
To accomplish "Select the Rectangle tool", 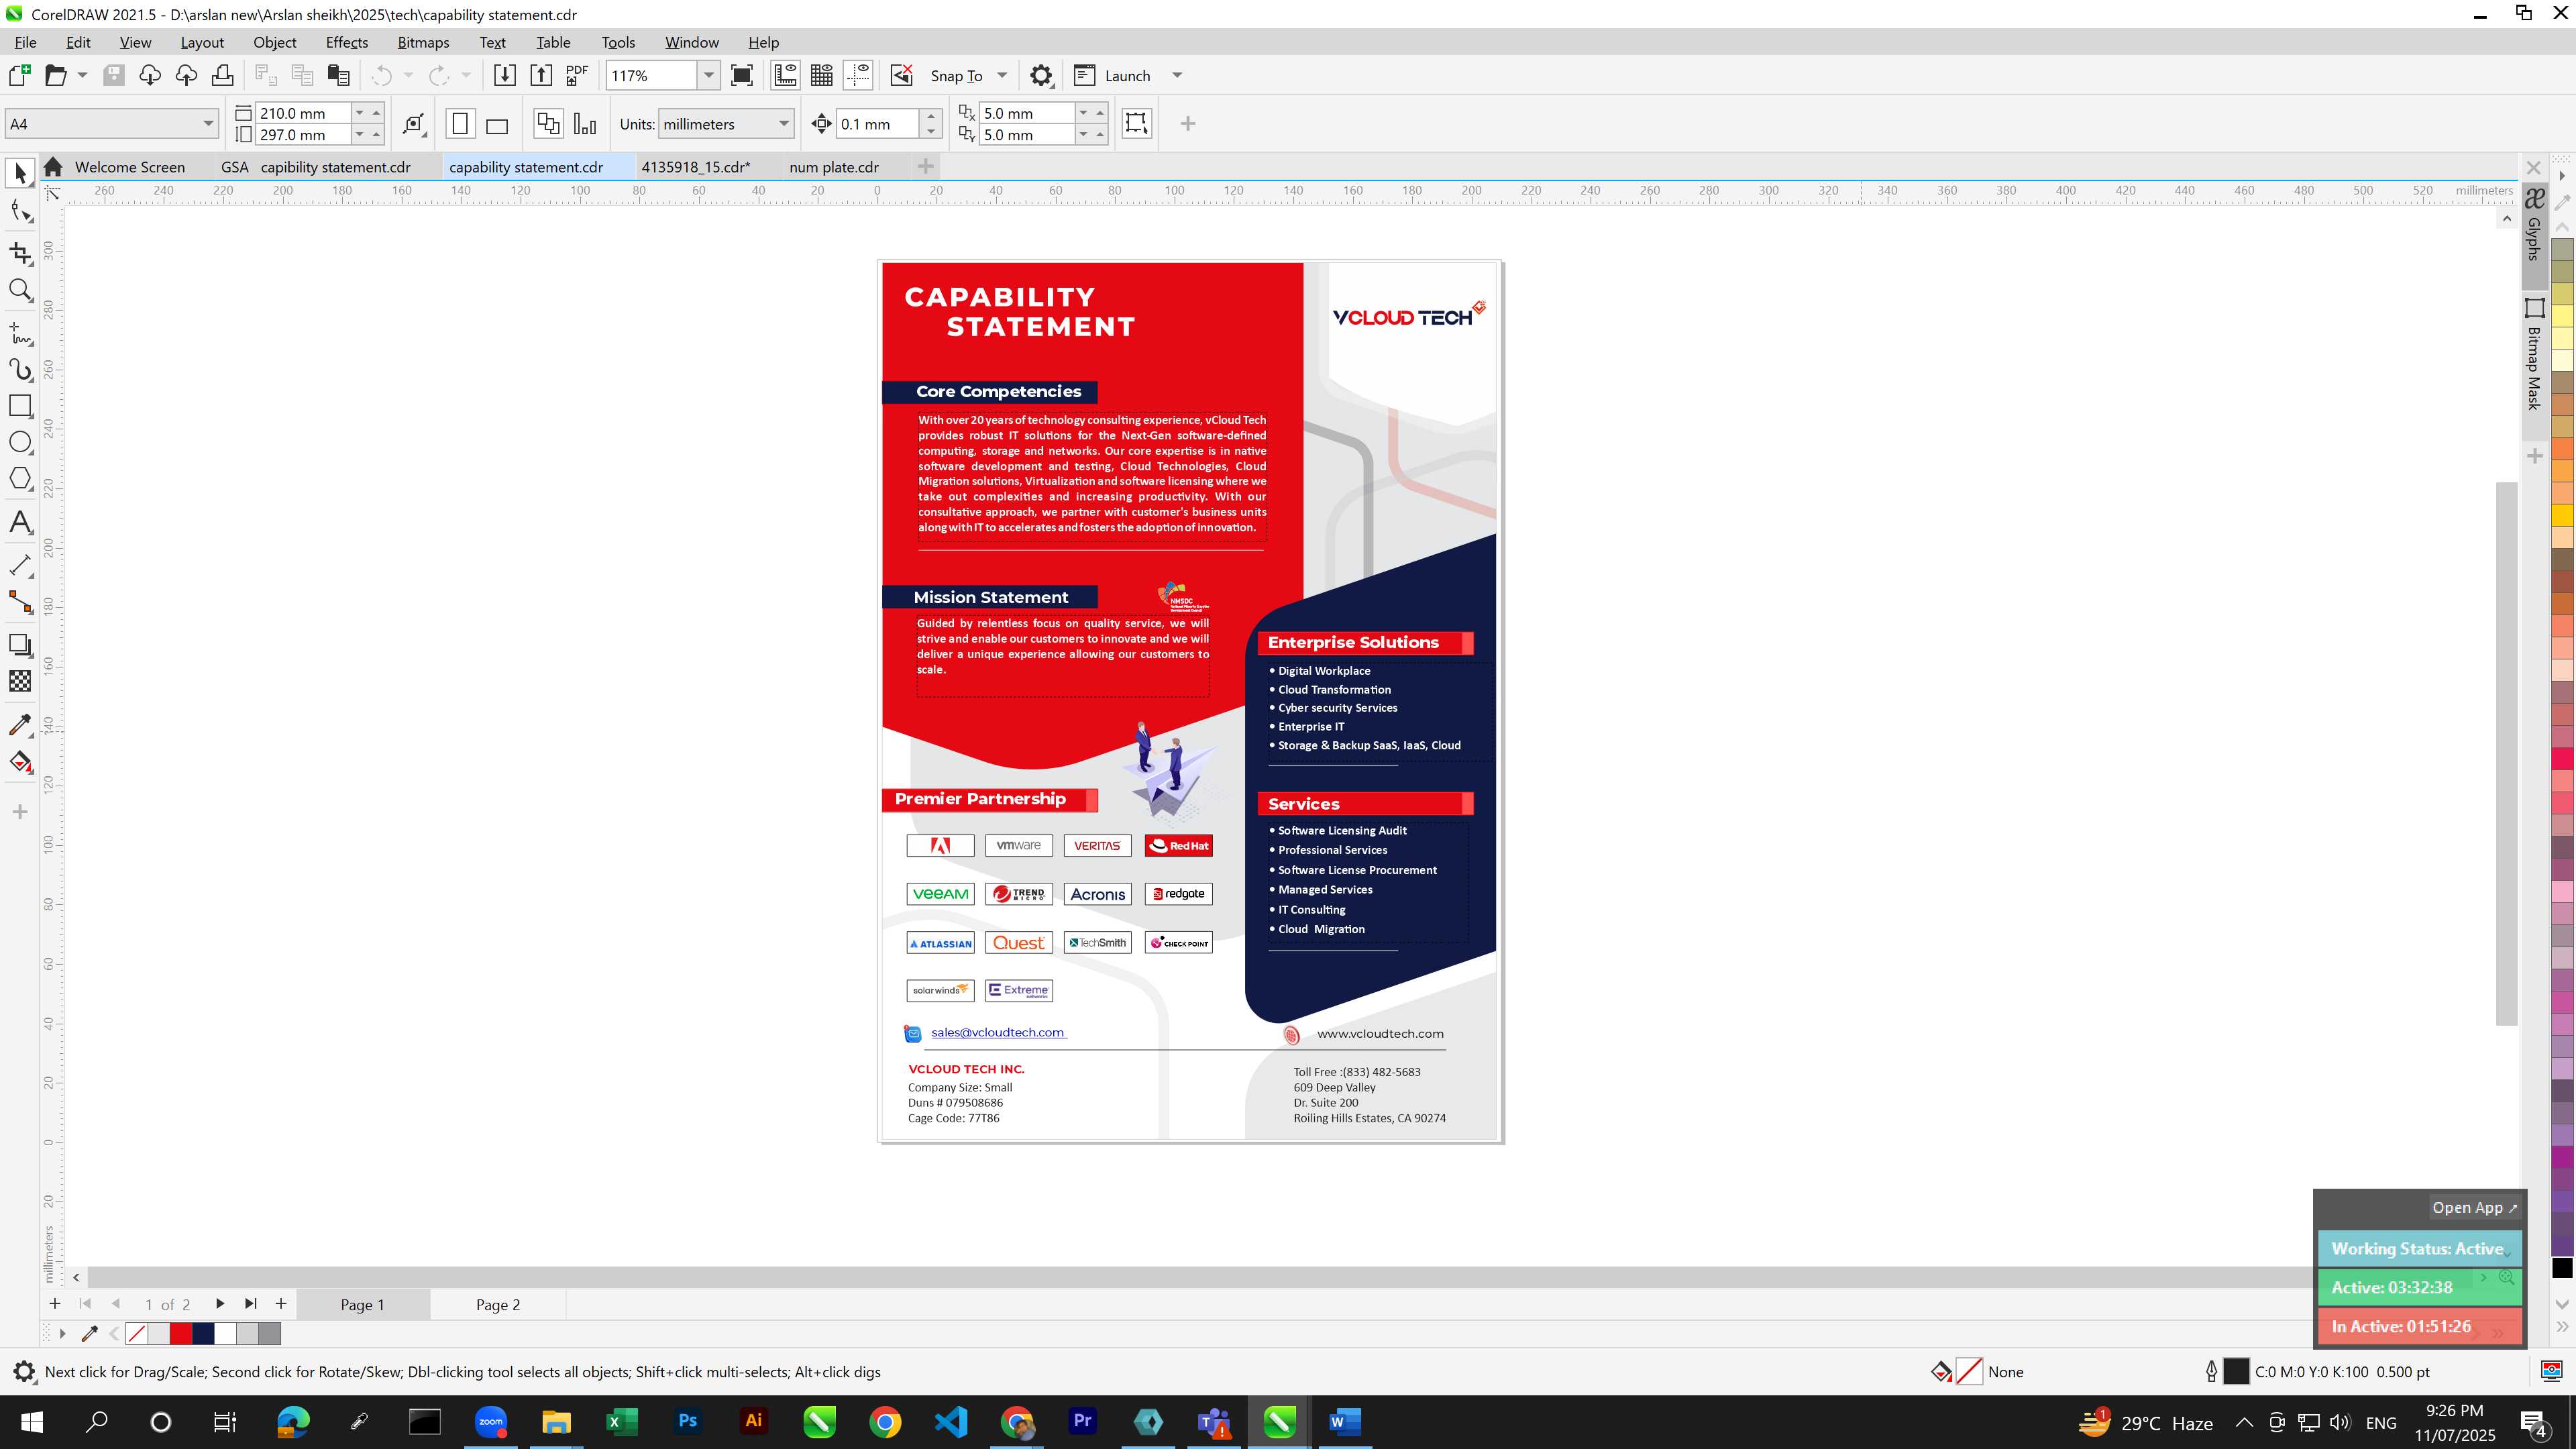I will pyautogui.click(x=20, y=406).
